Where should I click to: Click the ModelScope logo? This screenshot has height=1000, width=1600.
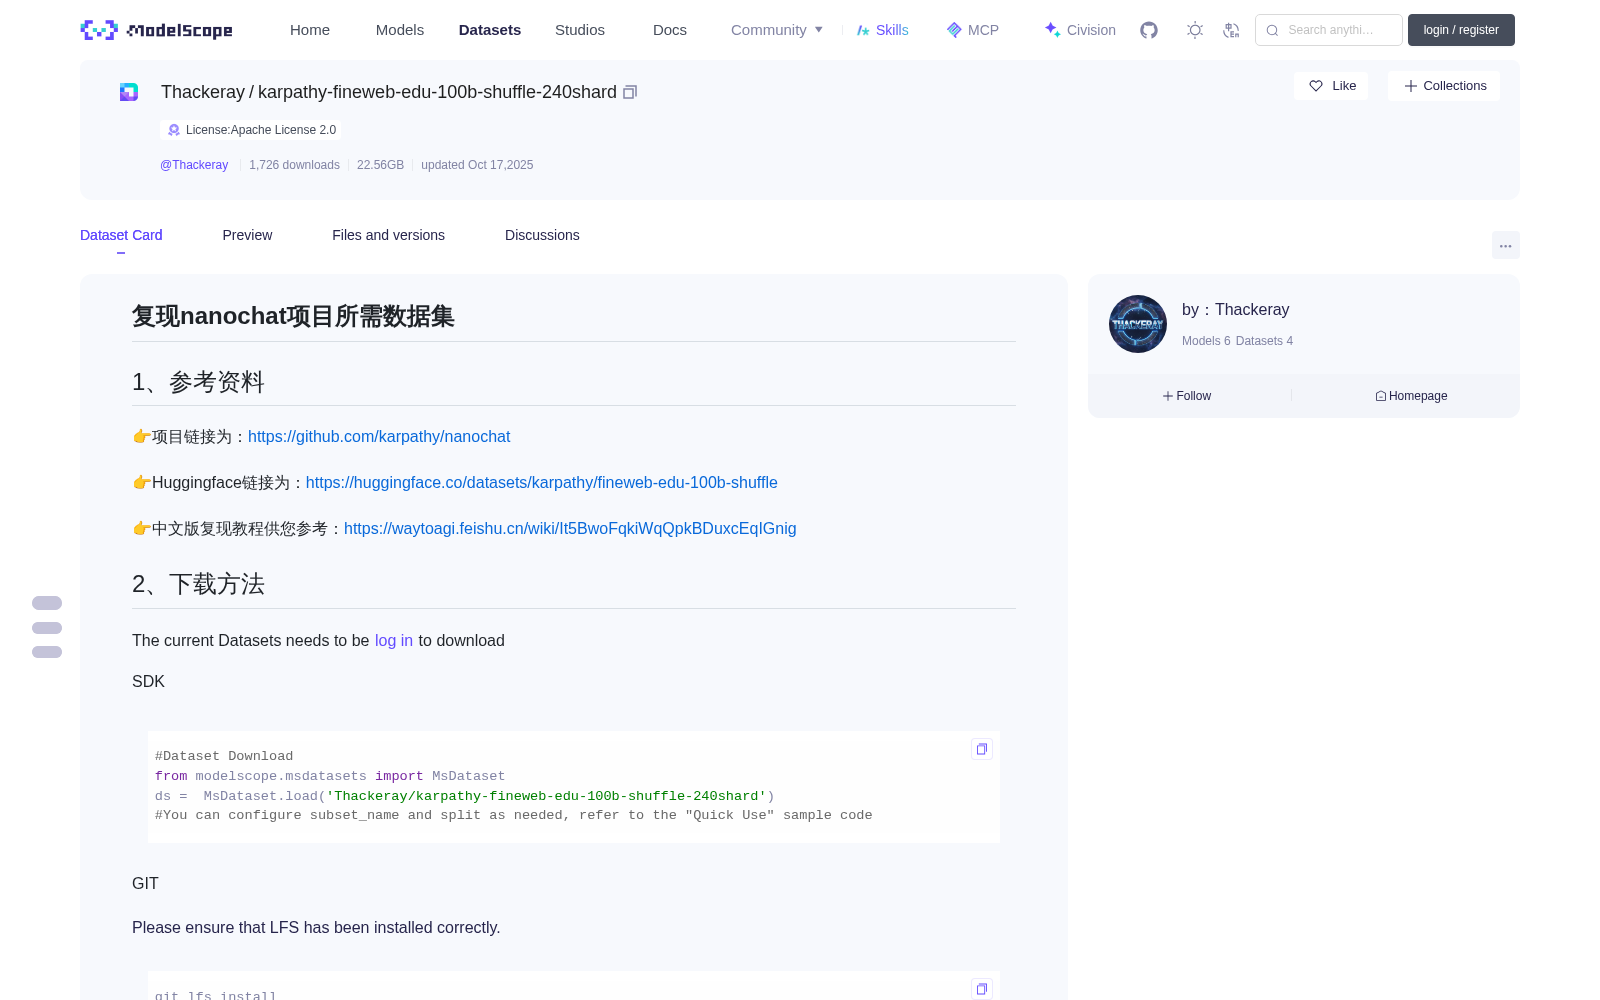156,30
